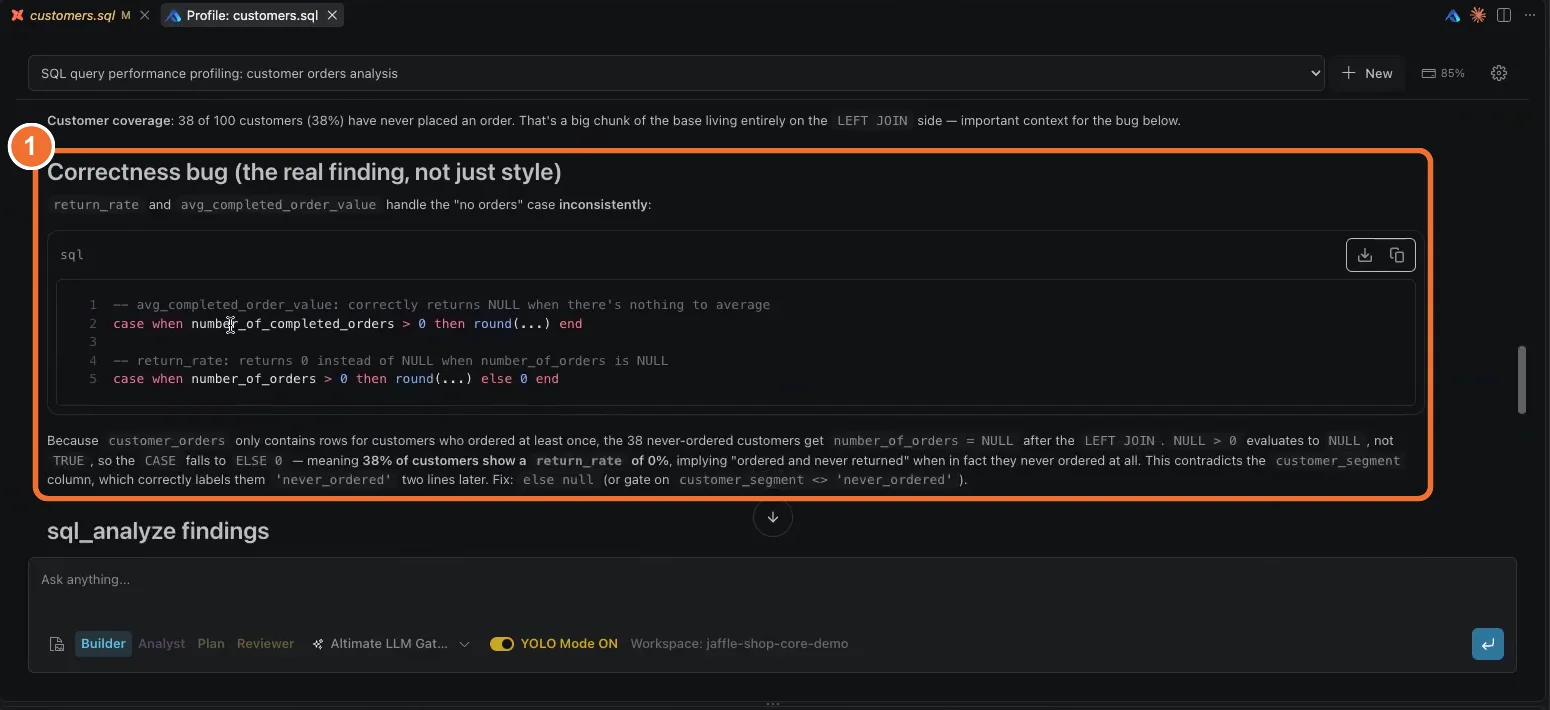This screenshot has width=1550, height=710.
Task: Open the Altimate logo icon in the editor toolbar
Action: [x=1453, y=15]
